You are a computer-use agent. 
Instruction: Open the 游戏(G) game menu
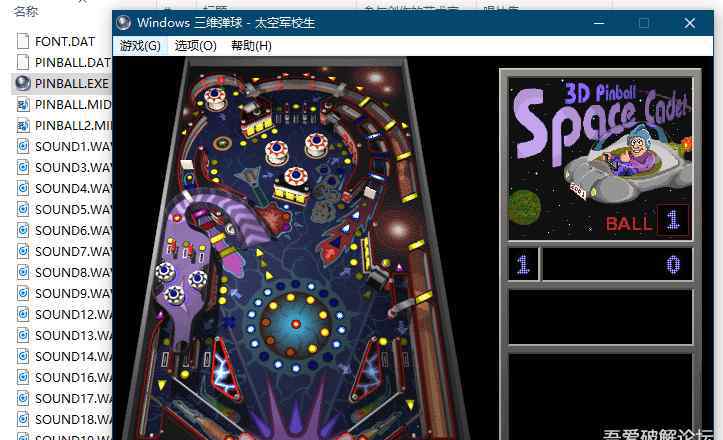140,46
